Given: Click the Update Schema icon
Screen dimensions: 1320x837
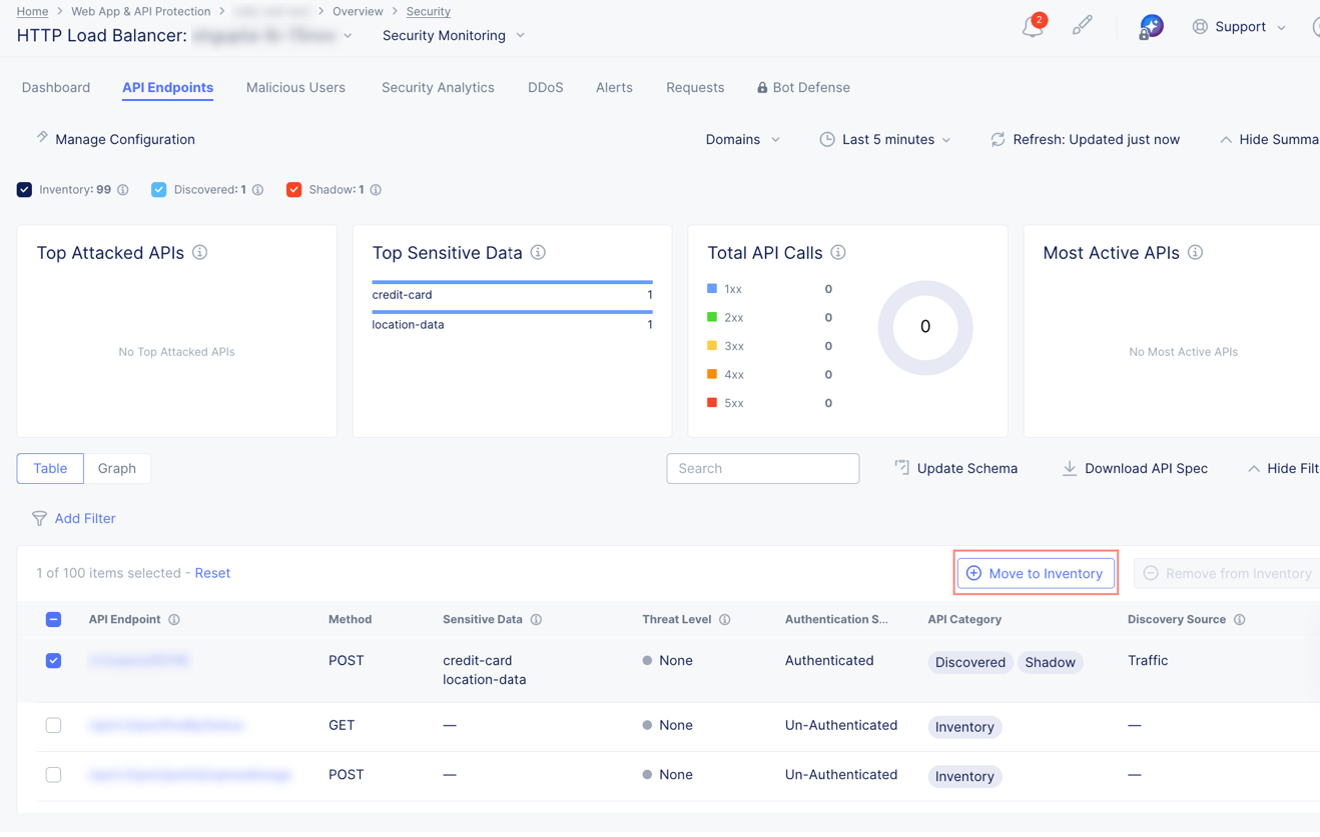Looking at the screenshot, I should pos(901,468).
